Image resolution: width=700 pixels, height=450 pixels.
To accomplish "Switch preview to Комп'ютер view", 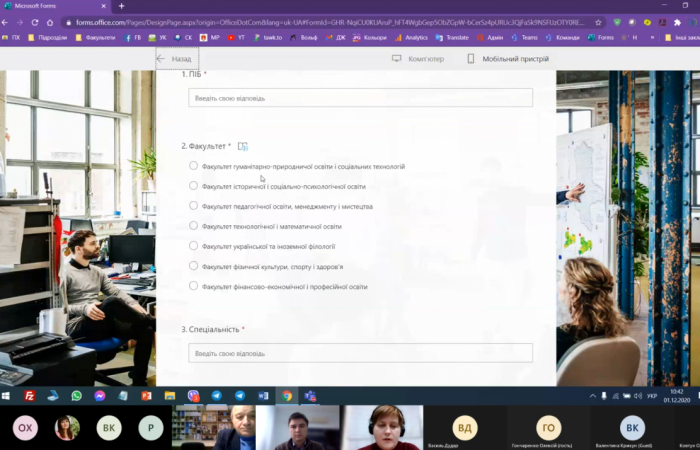I will (418, 59).
